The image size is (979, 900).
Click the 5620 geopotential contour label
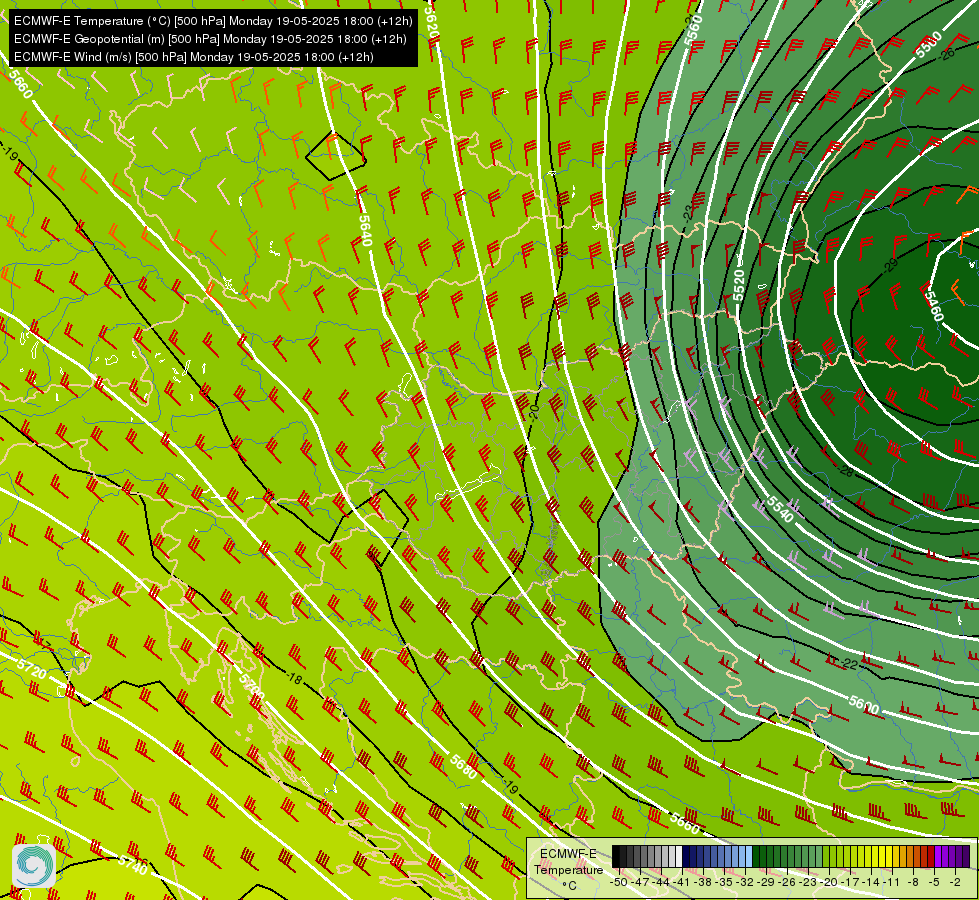pyautogui.click(x=431, y=21)
